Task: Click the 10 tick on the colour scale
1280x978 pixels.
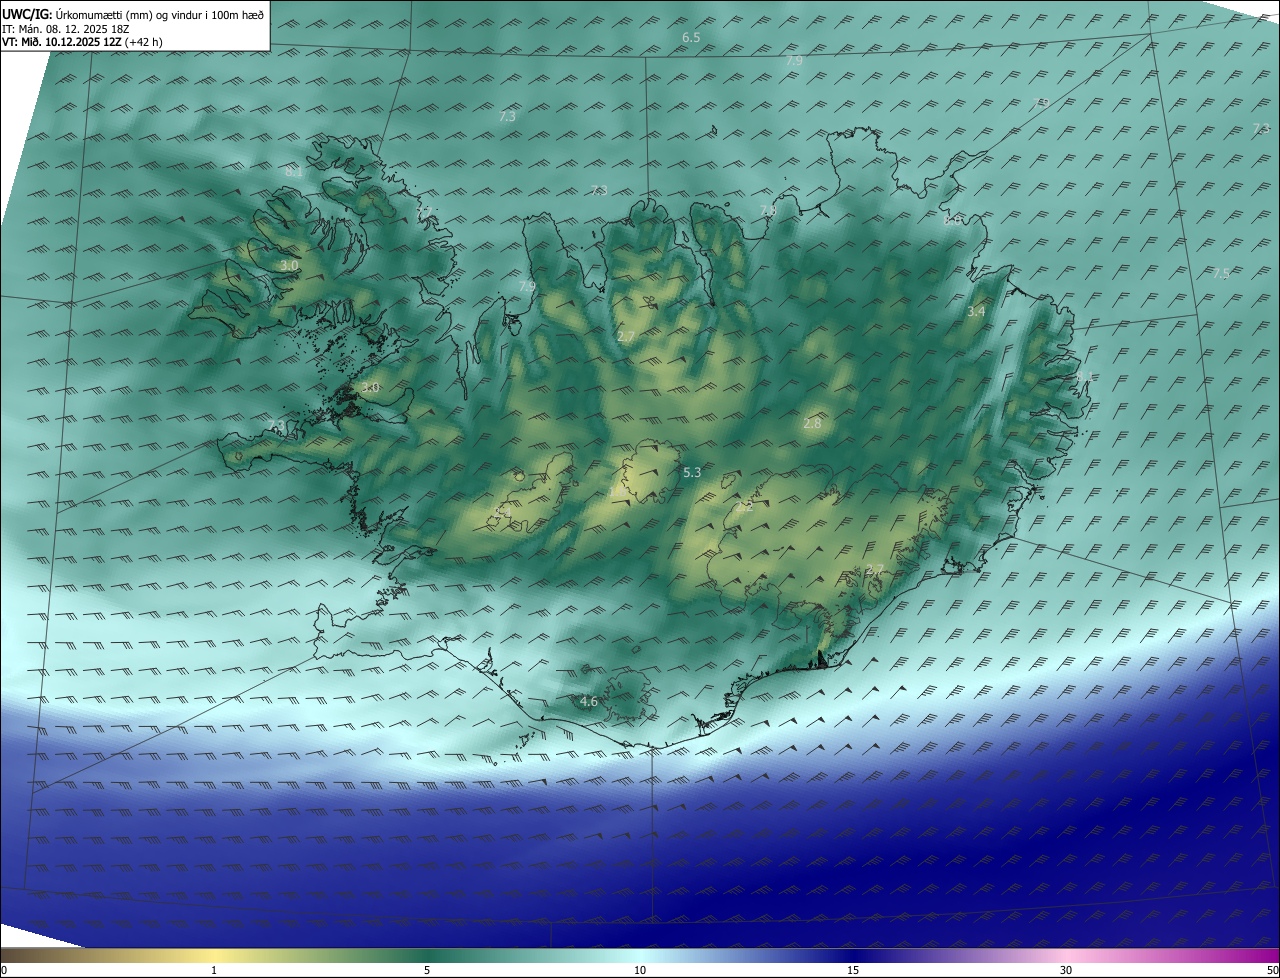Action: click(x=640, y=970)
